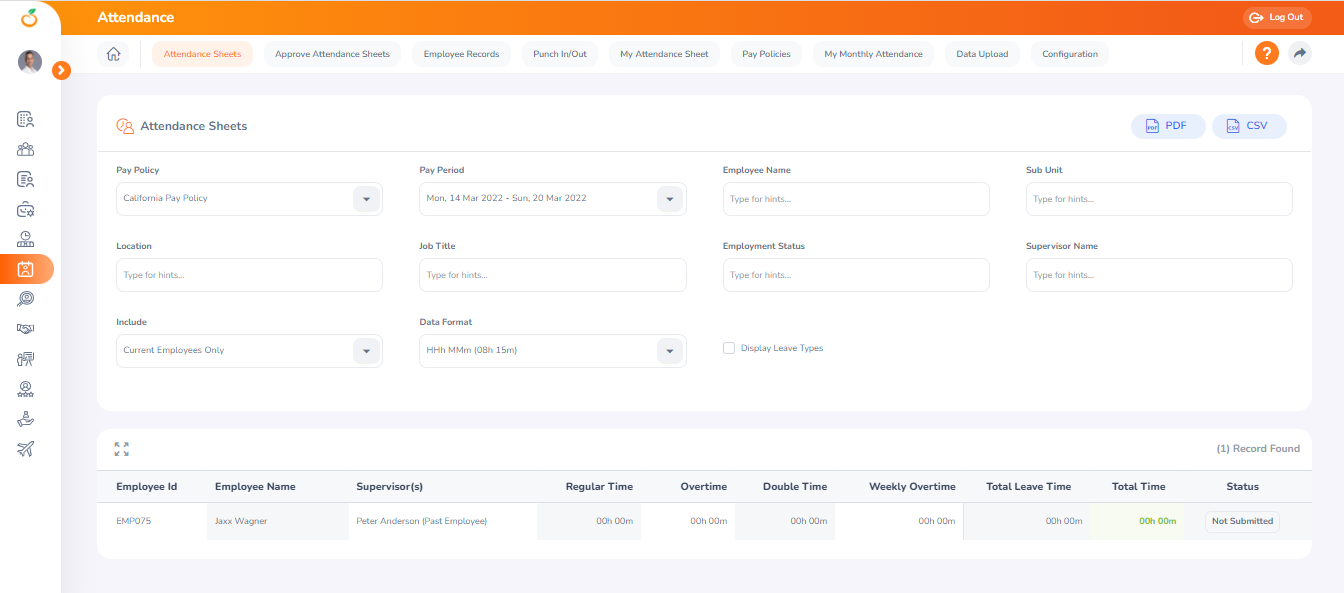The height and width of the screenshot is (593, 1344).
Task: Export the attendance sheet as CSV
Action: click(x=1248, y=125)
